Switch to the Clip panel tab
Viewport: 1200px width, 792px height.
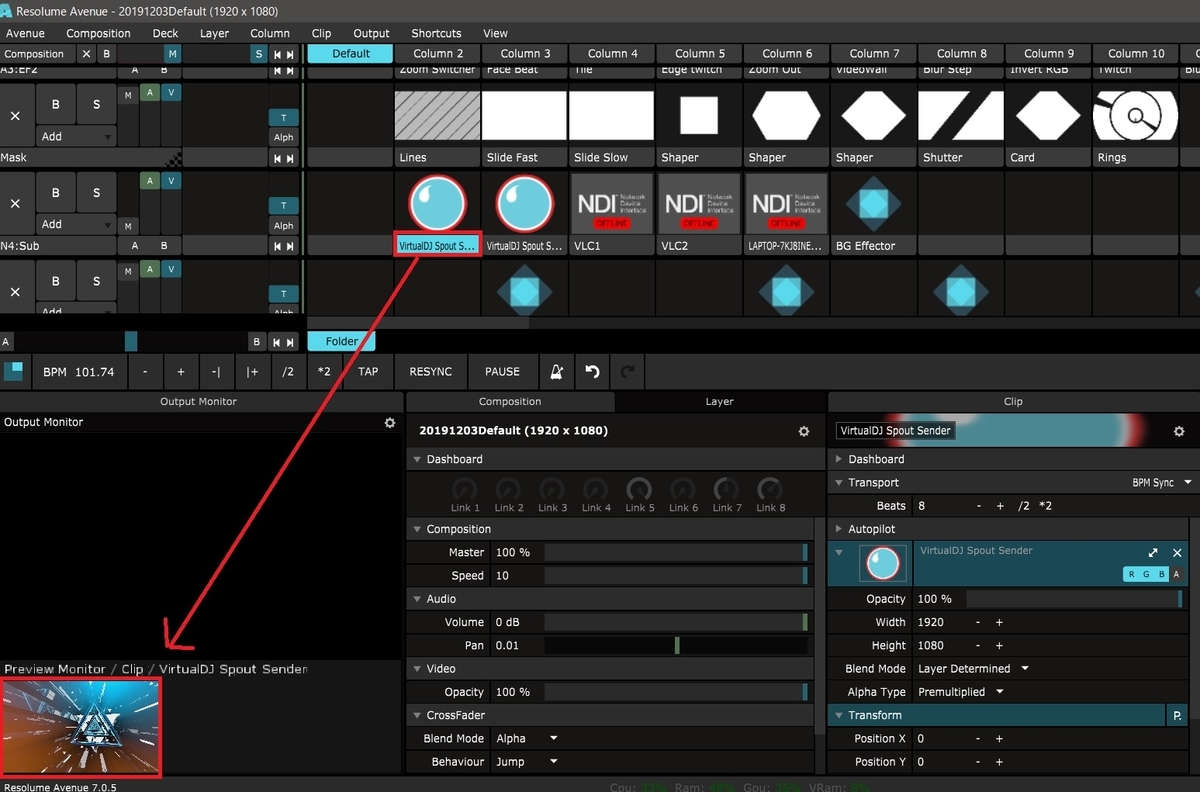(x=1013, y=402)
